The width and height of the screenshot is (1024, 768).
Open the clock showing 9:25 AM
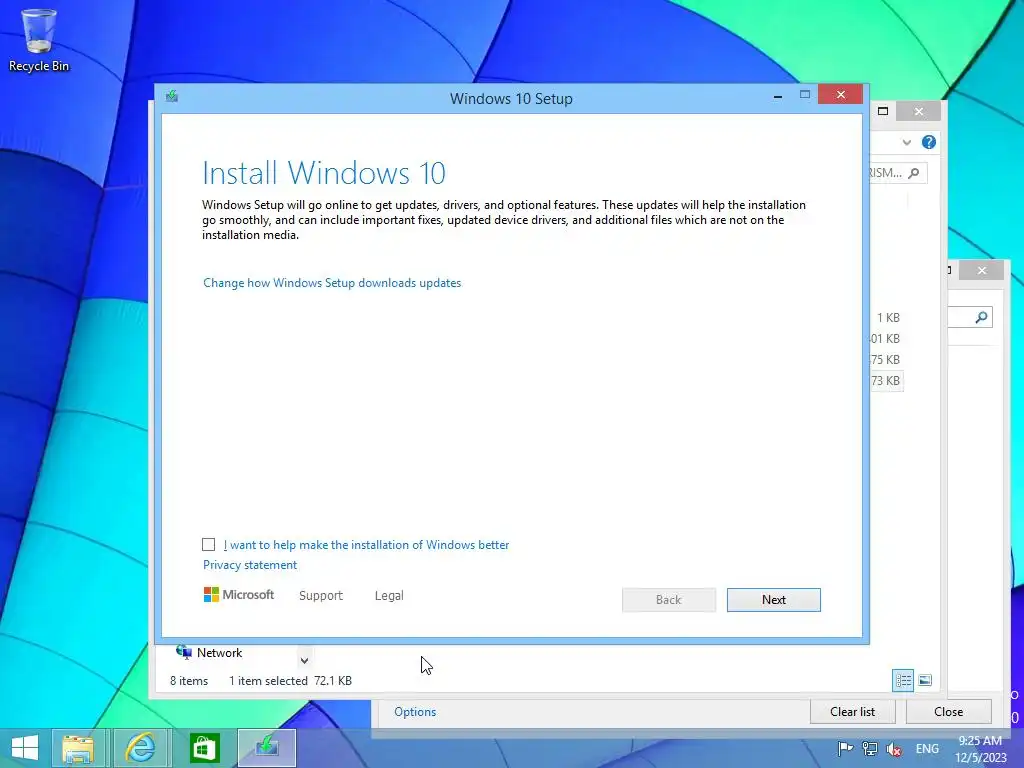(980, 749)
